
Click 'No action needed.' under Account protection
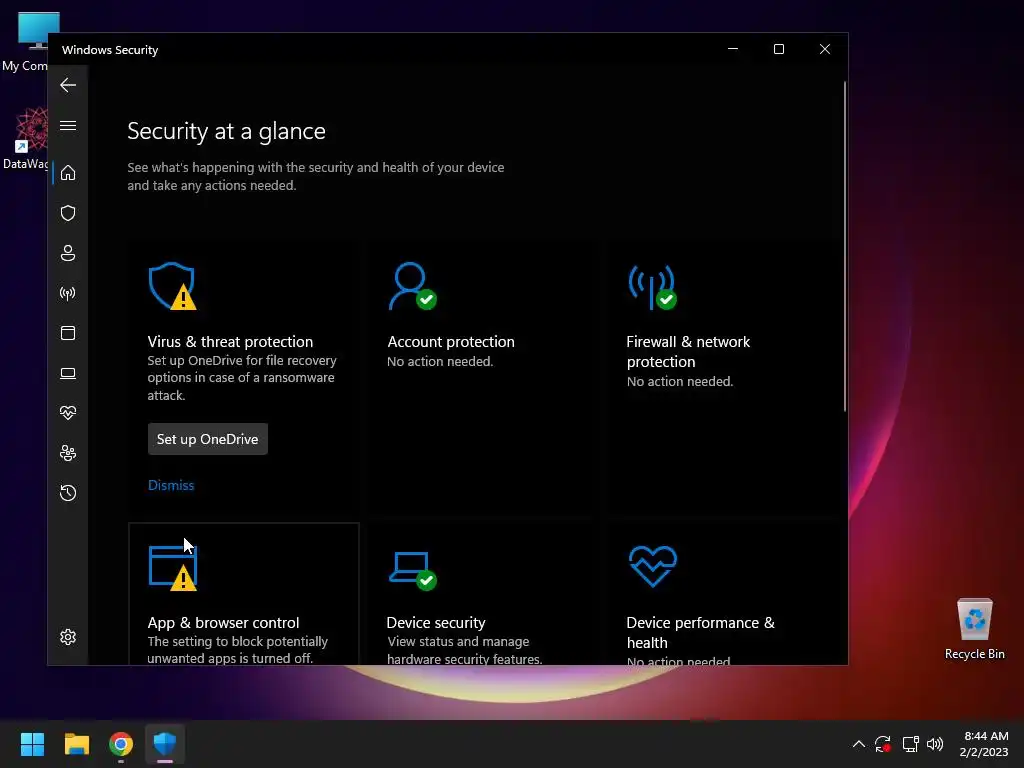[440, 361]
